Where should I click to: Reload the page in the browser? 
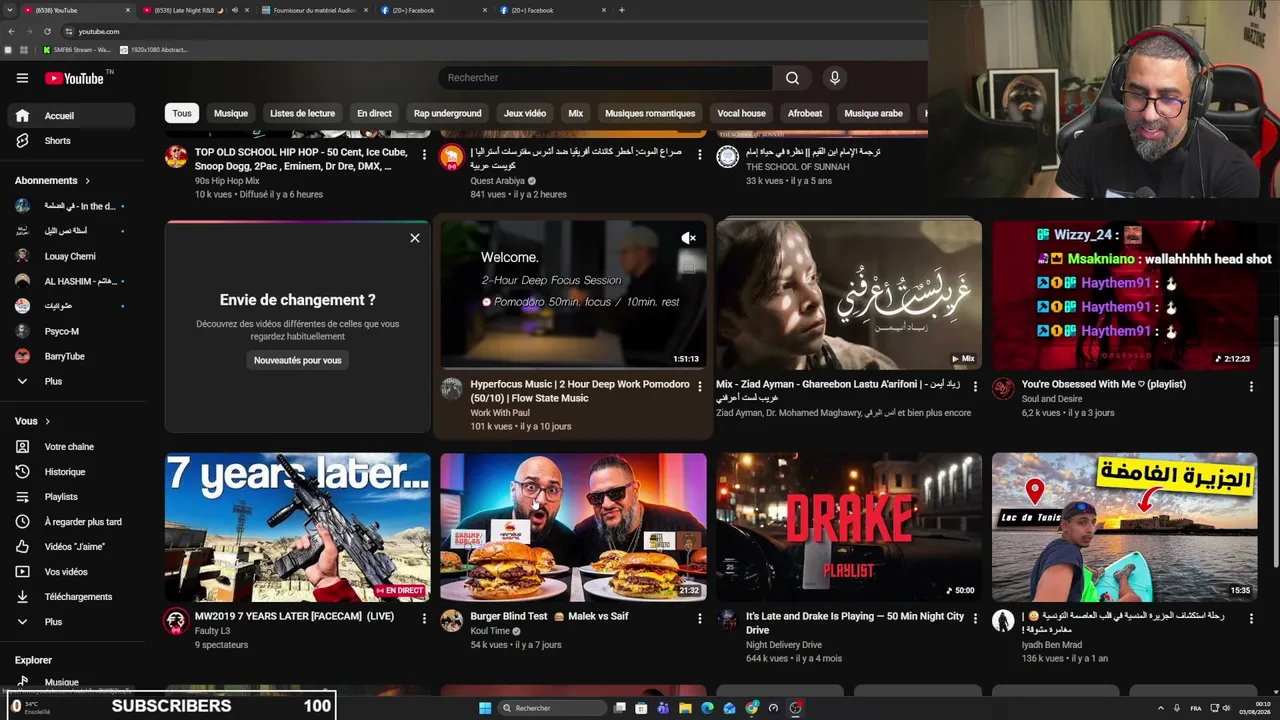pyautogui.click(x=47, y=31)
